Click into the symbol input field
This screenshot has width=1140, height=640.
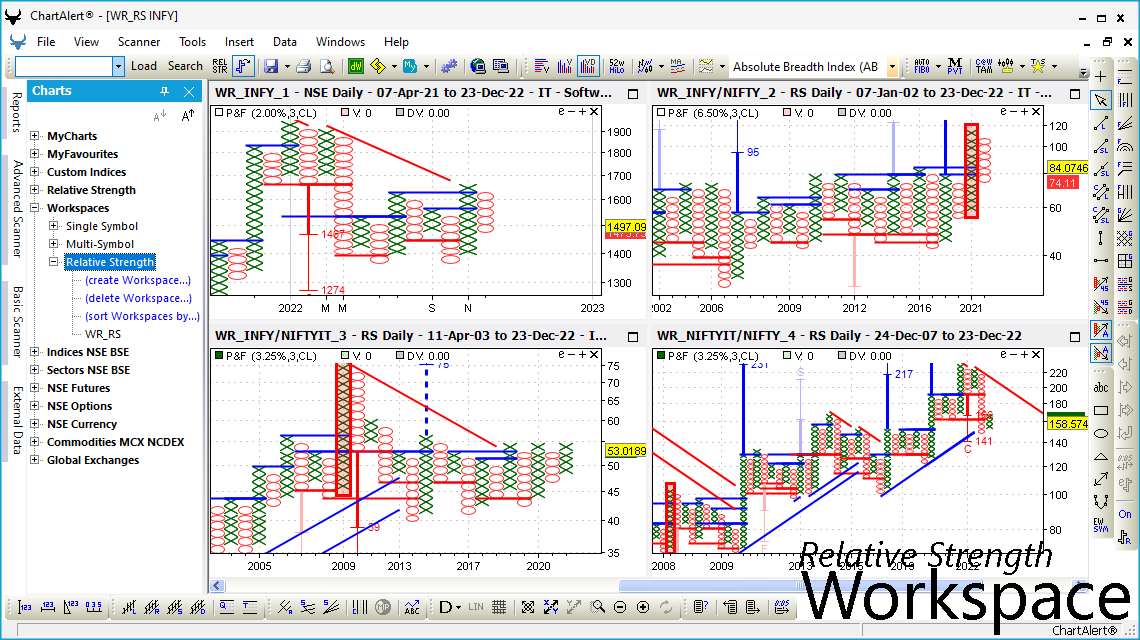click(x=64, y=66)
